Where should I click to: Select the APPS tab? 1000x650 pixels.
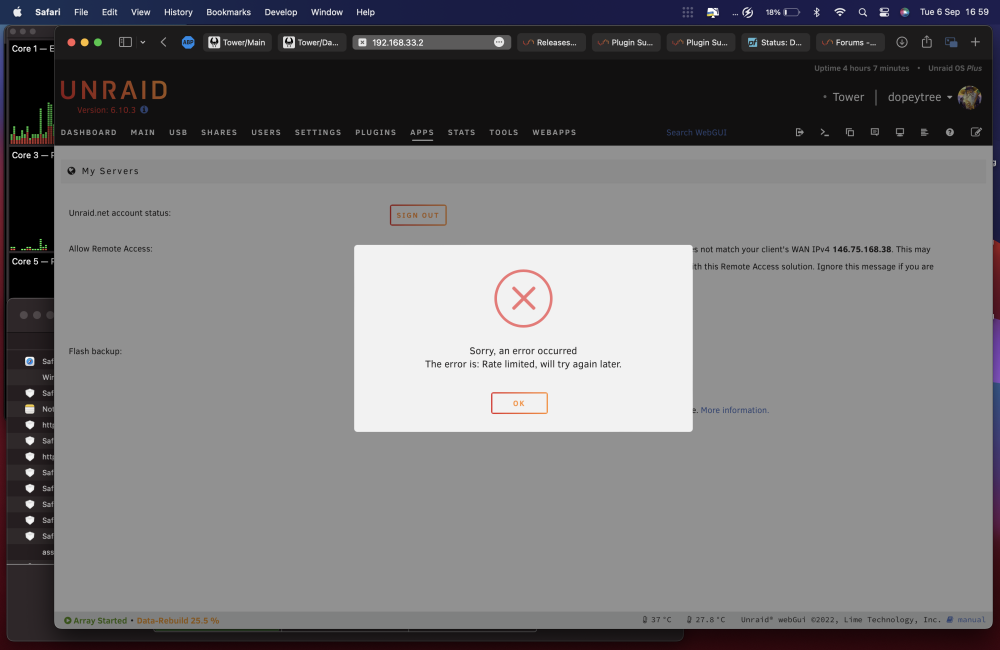(422, 133)
